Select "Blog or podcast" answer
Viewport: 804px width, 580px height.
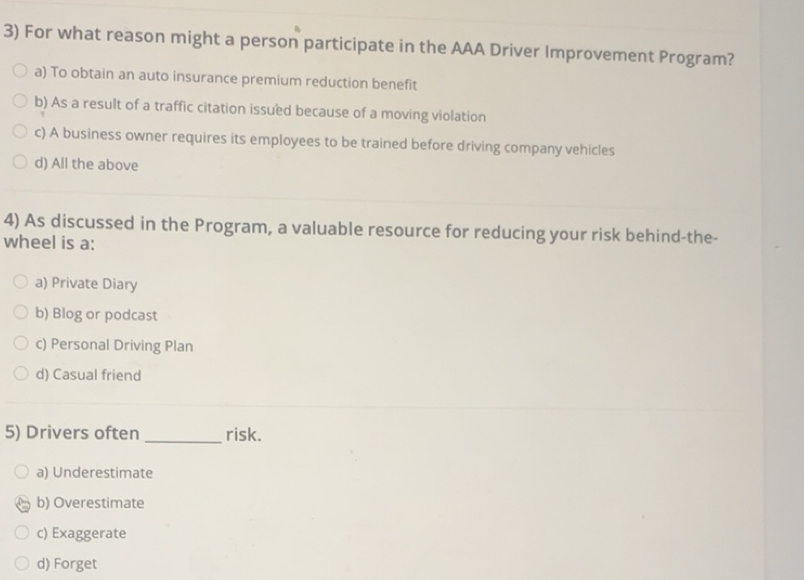point(21,314)
